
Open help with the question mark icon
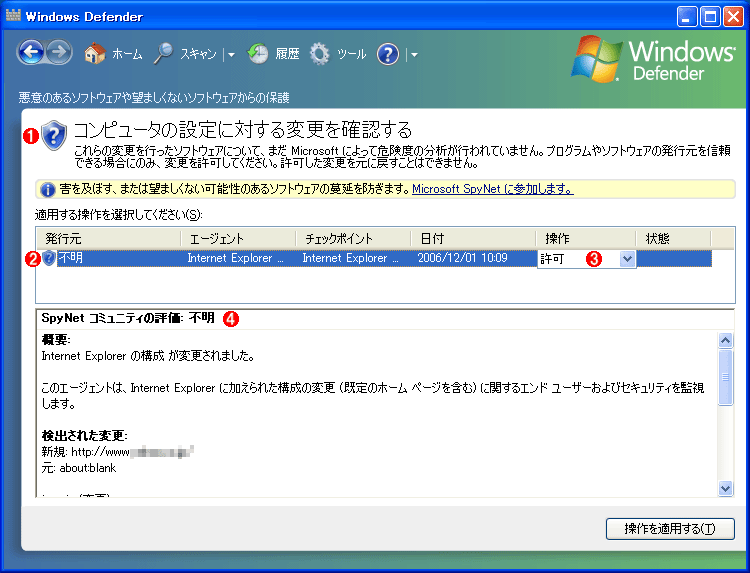(387, 54)
